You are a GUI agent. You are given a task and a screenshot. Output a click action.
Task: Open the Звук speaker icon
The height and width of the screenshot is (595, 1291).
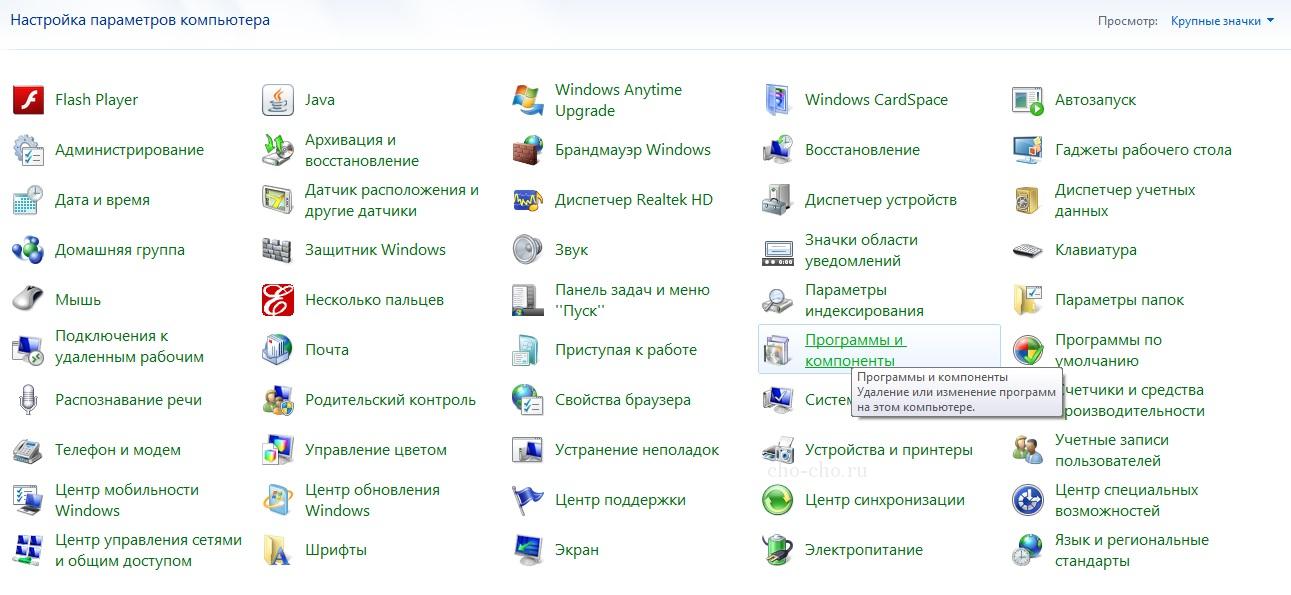(527, 250)
